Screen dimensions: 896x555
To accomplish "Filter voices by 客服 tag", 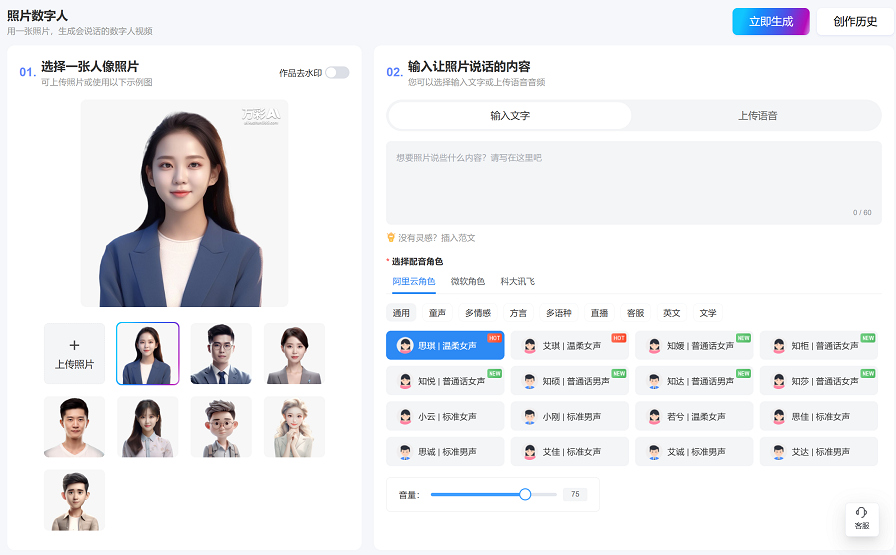I will pyautogui.click(x=635, y=313).
